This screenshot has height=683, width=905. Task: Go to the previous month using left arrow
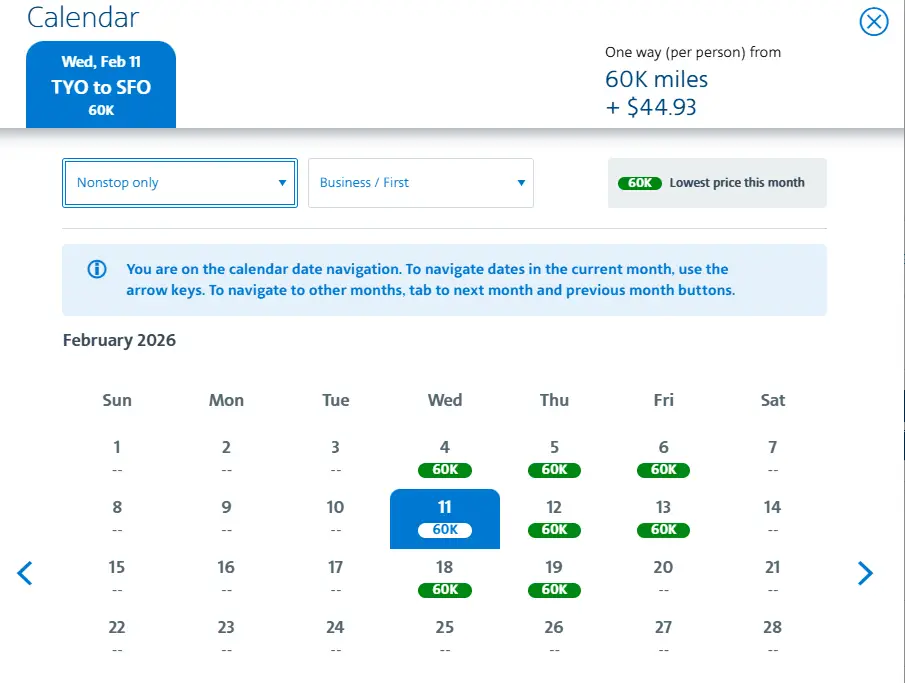coord(25,573)
